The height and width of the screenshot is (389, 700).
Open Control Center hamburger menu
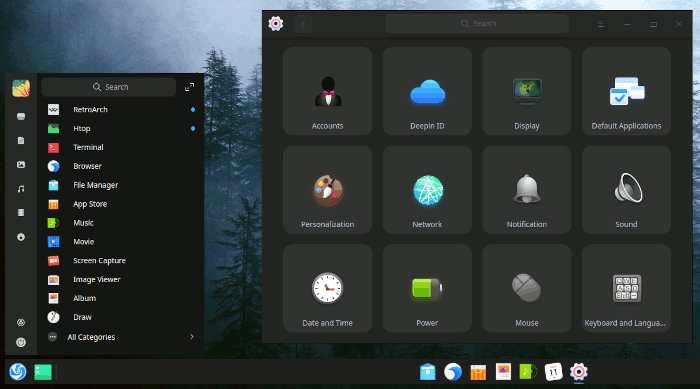600,24
